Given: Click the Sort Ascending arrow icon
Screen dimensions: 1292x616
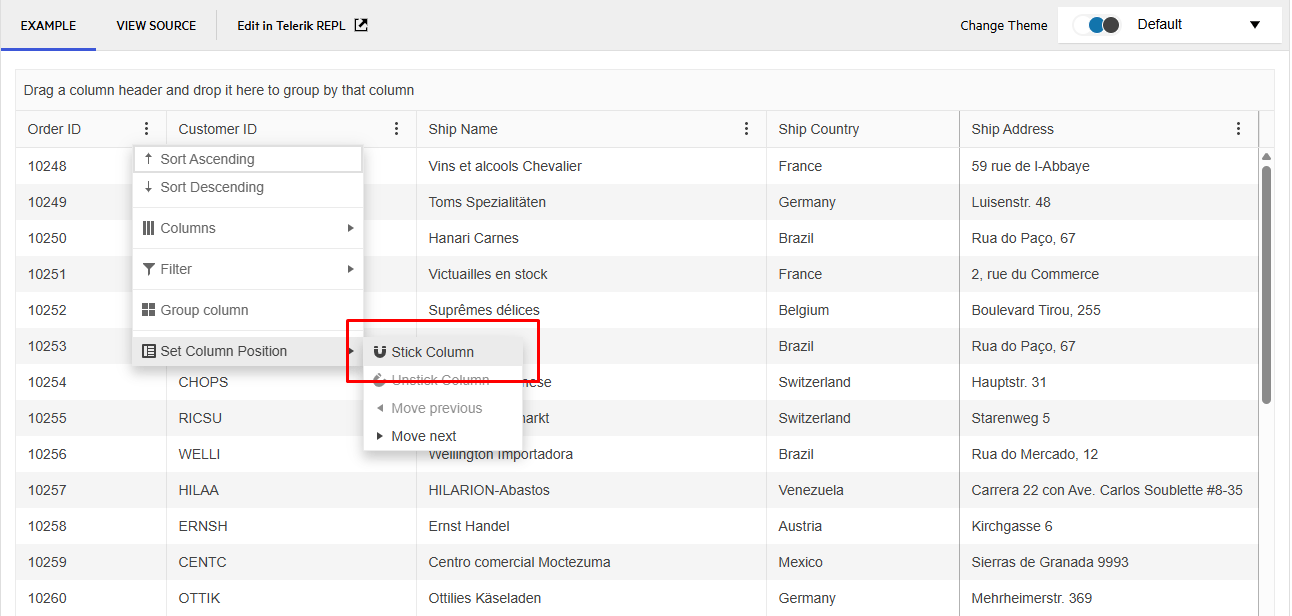Looking at the screenshot, I should coord(148,158).
